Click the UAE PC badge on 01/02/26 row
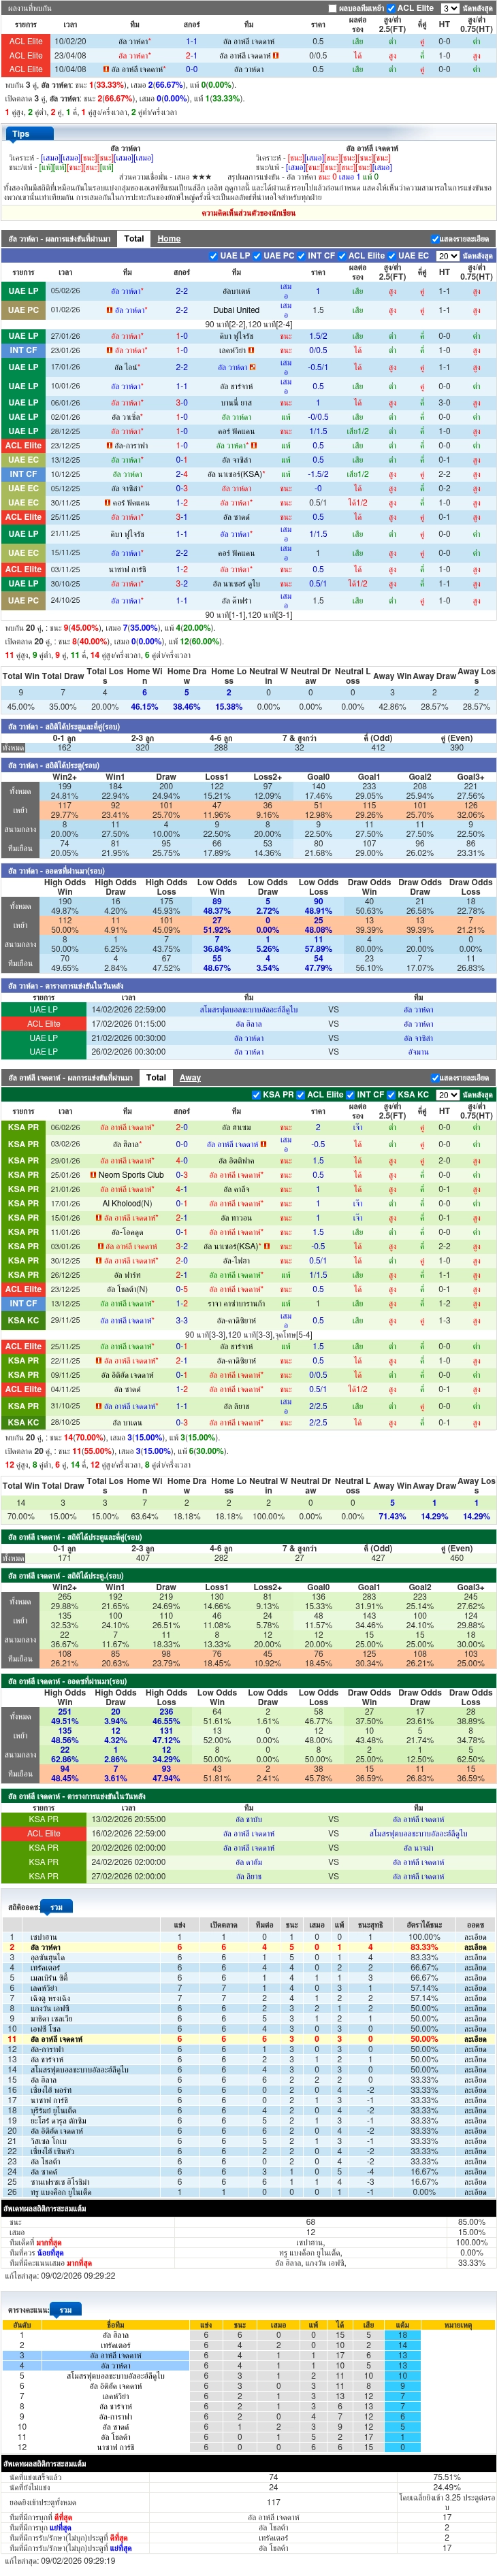Screen dimensions: 497x2576 click(24, 310)
